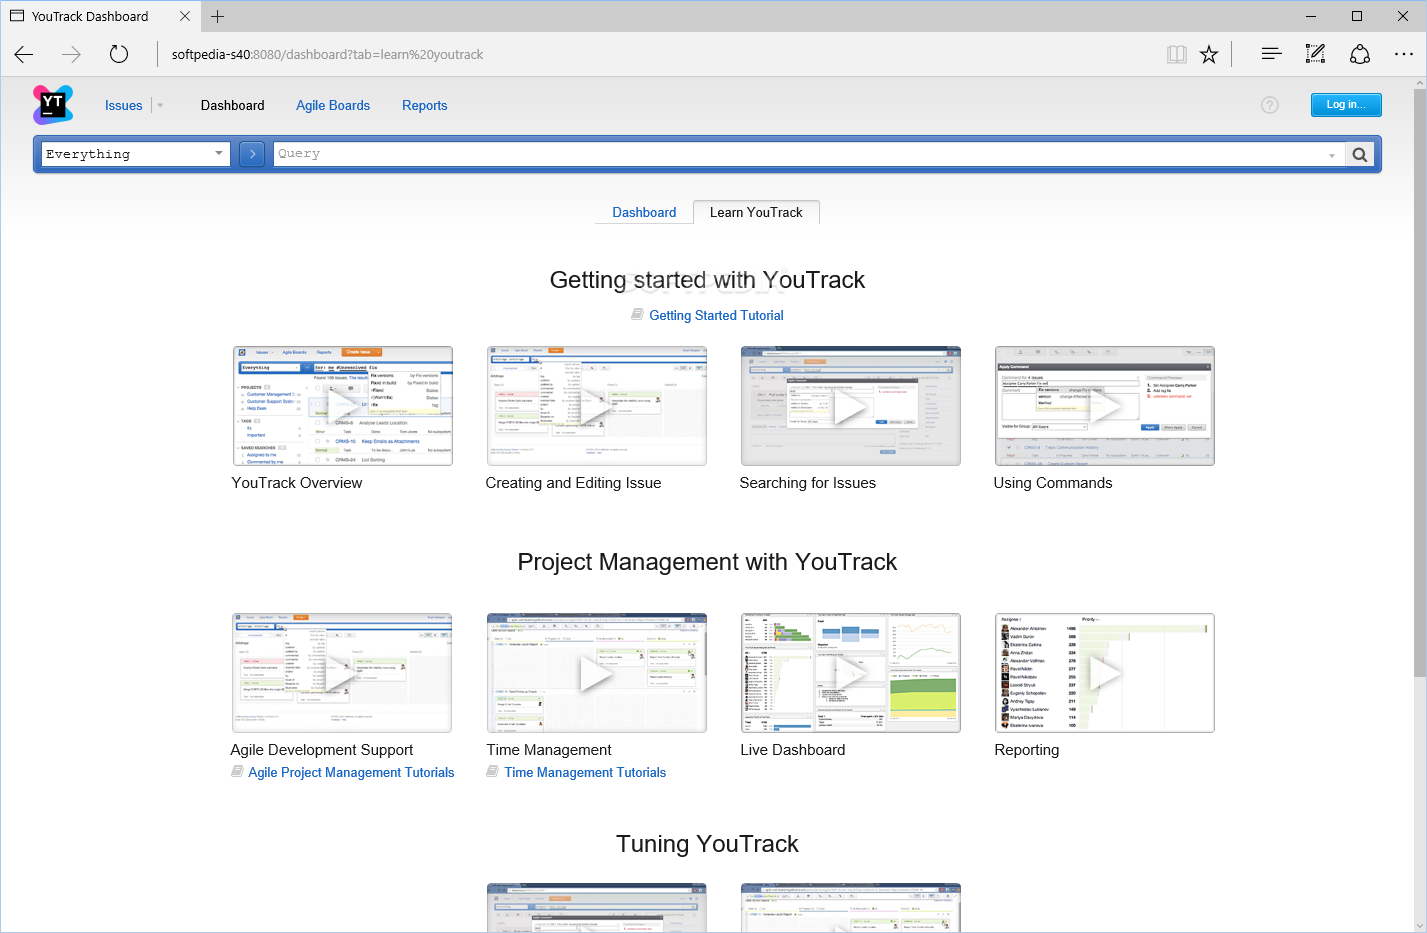The height and width of the screenshot is (933, 1427).
Task: Play the Time Management video
Action: tap(597, 673)
